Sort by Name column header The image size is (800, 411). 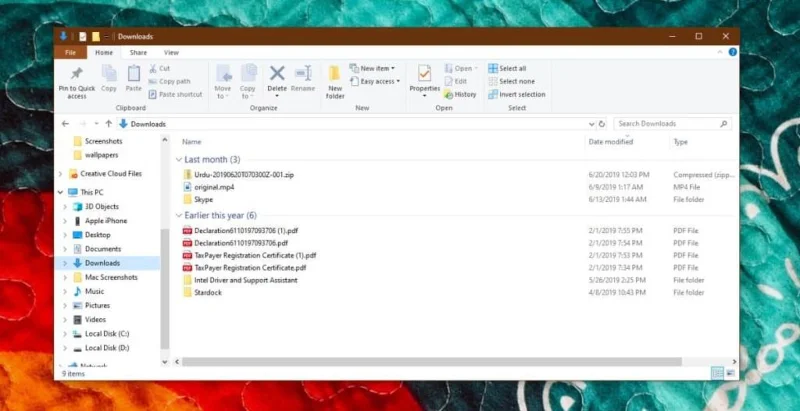[192, 142]
